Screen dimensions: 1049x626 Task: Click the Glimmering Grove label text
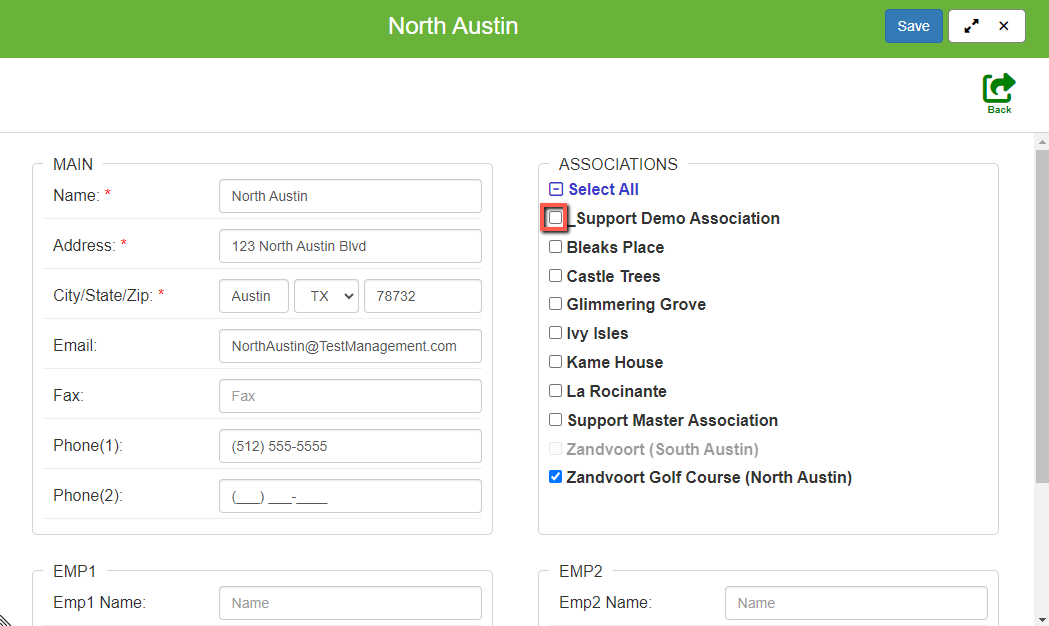636,304
